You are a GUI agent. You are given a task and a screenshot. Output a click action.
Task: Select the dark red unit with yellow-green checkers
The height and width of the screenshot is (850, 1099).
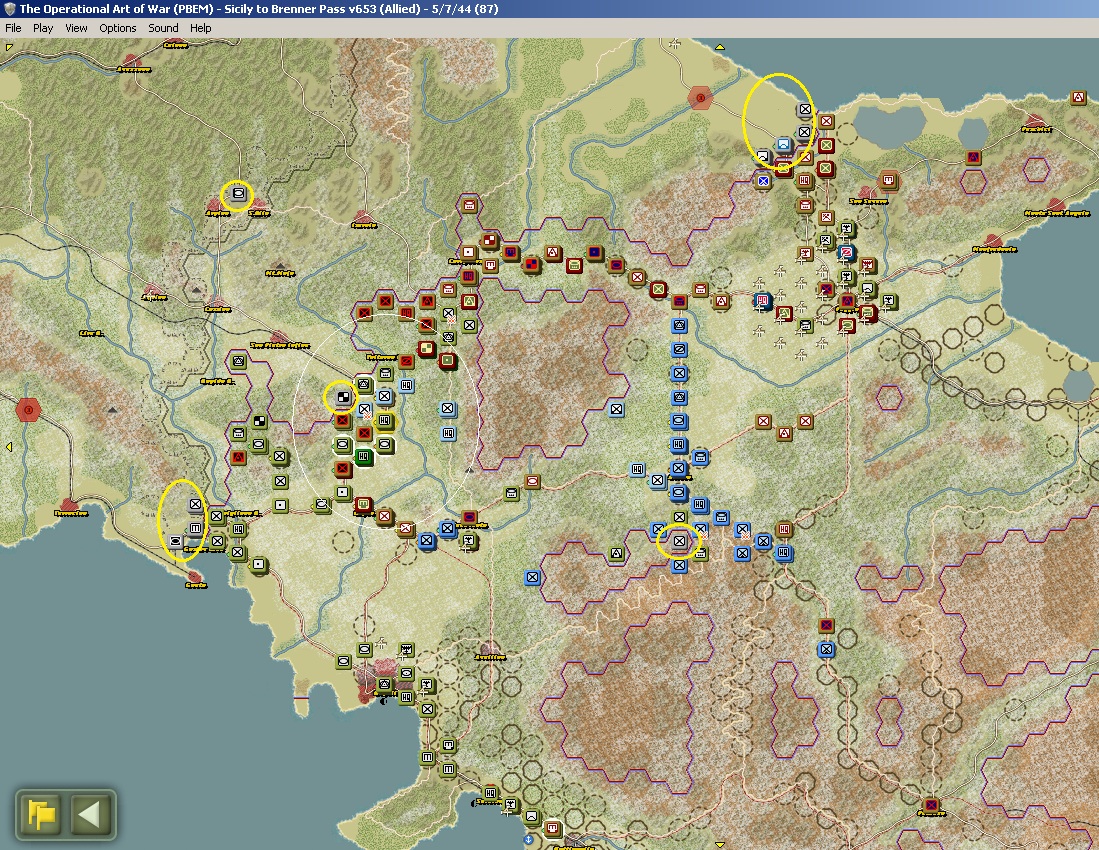426,349
